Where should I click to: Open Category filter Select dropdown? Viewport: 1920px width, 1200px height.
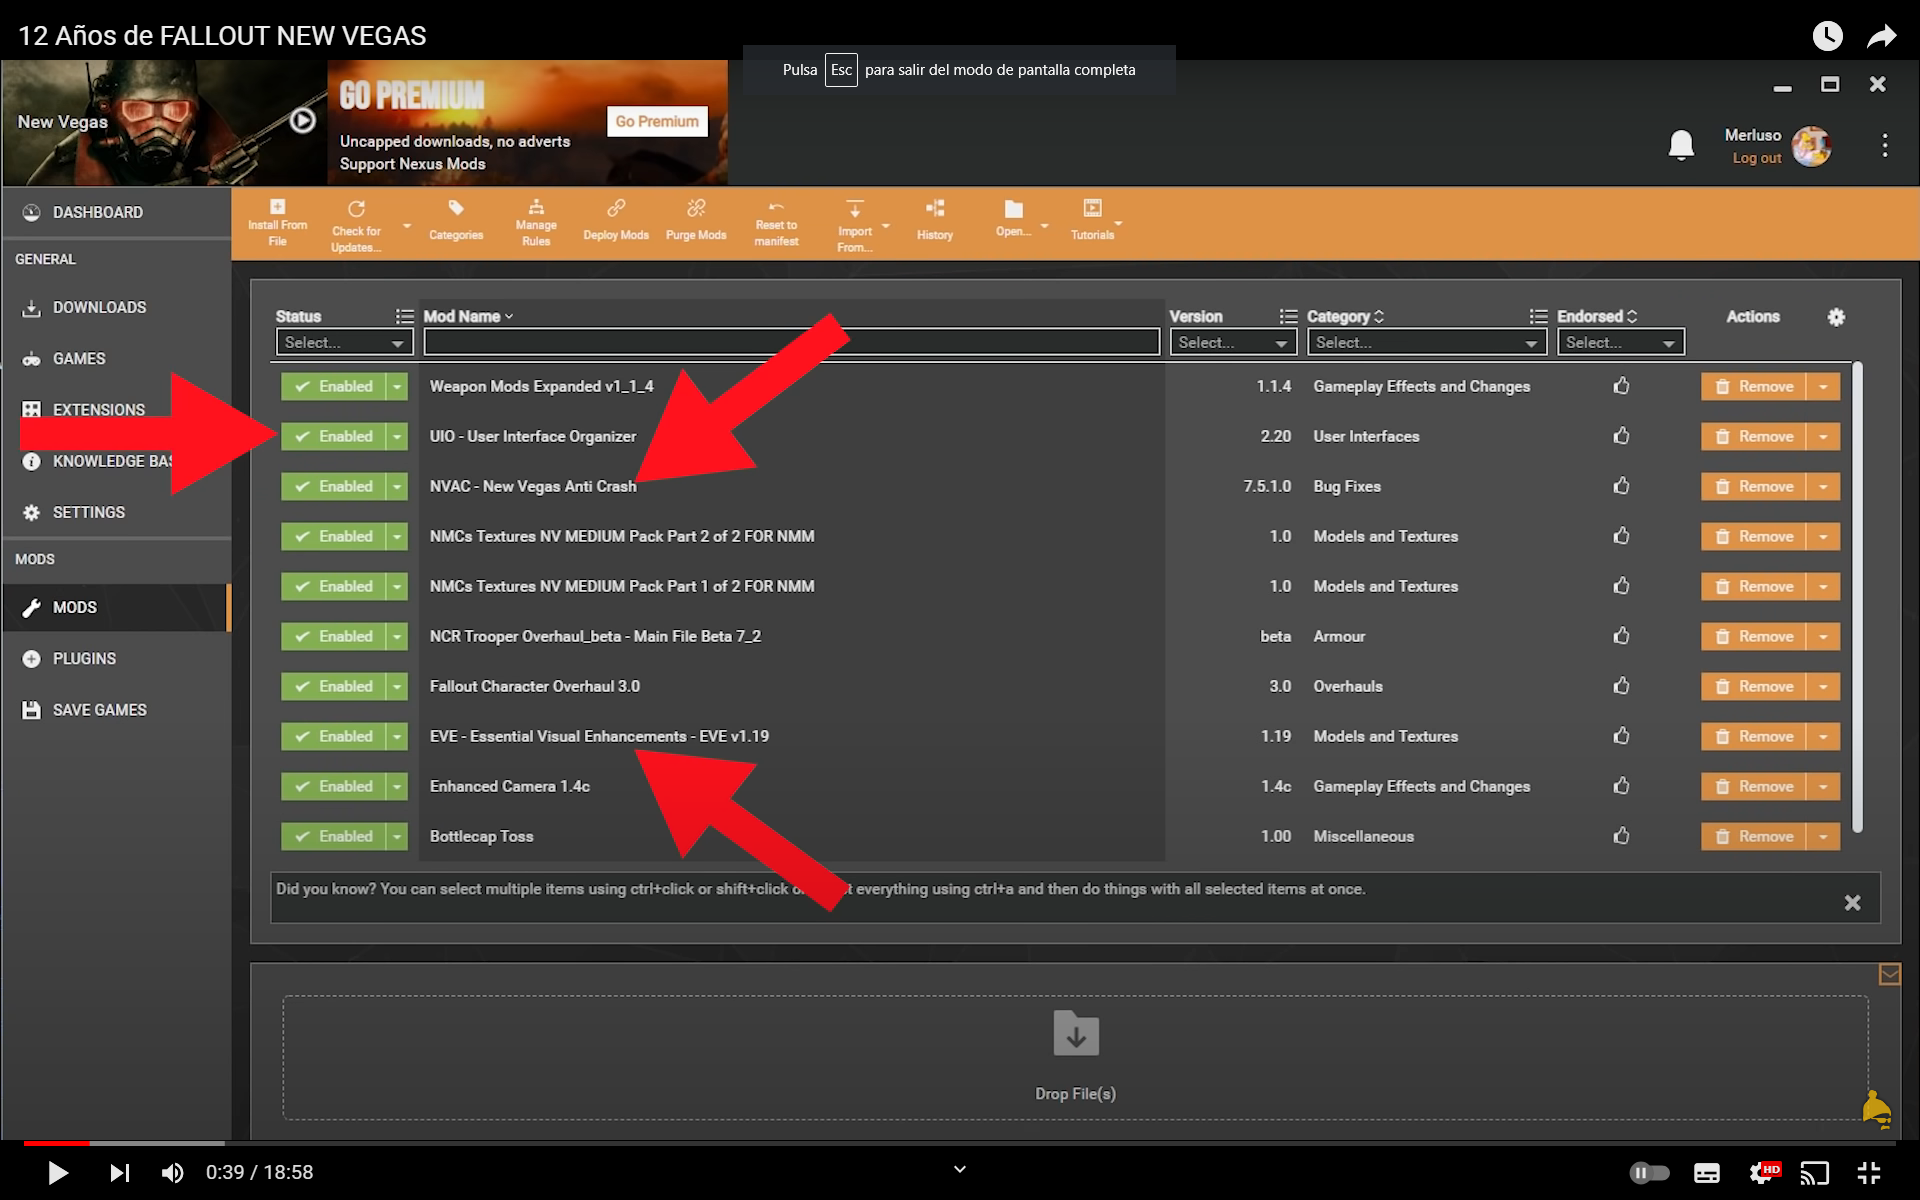pyautogui.click(x=1427, y=342)
